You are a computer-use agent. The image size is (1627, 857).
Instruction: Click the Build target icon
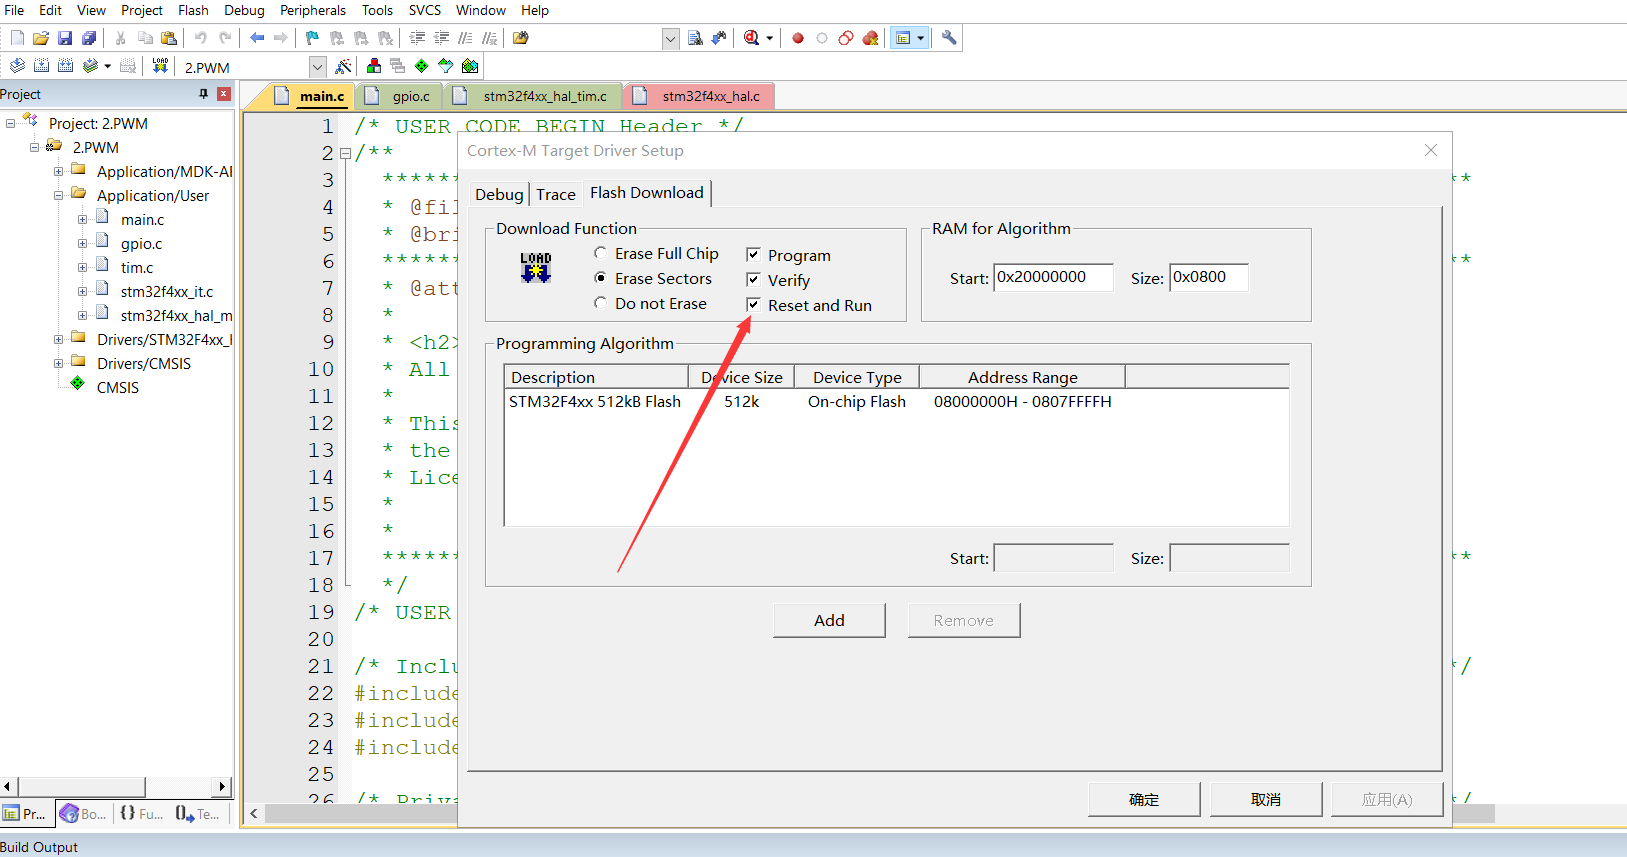(41, 66)
